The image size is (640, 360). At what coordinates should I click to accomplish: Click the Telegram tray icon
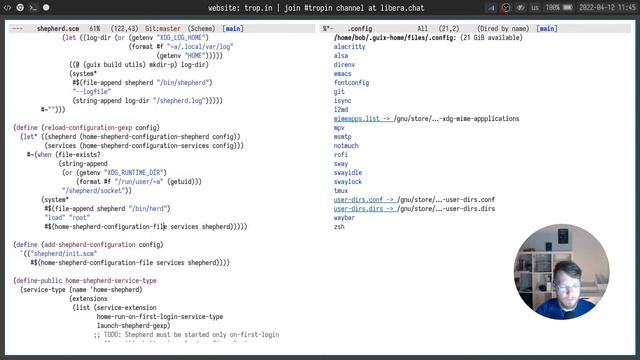(x=491, y=8)
